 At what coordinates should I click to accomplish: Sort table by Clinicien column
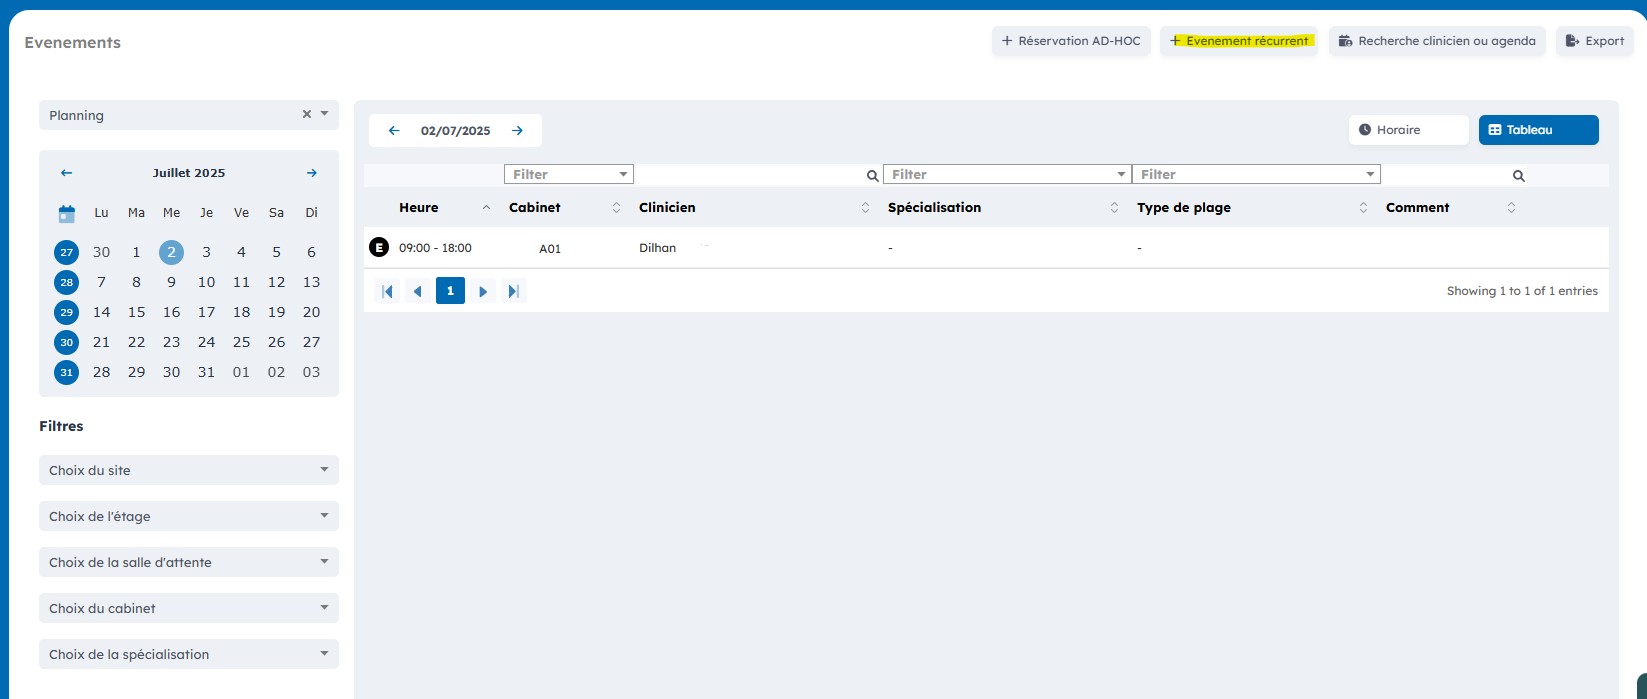pos(865,208)
